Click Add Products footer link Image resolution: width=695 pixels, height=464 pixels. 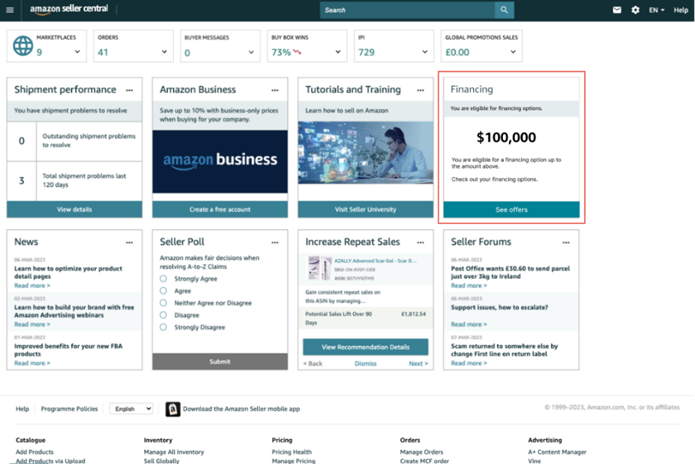pos(35,452)
